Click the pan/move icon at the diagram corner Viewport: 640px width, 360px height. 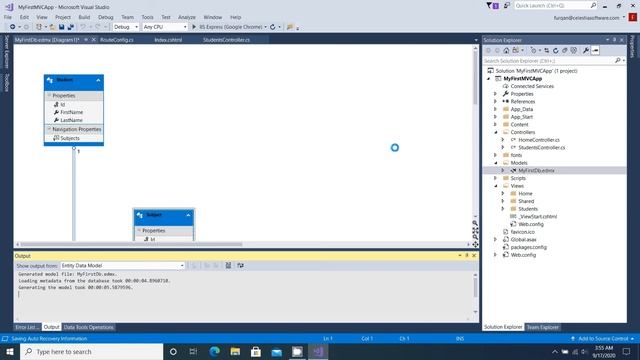pos(475,244)
